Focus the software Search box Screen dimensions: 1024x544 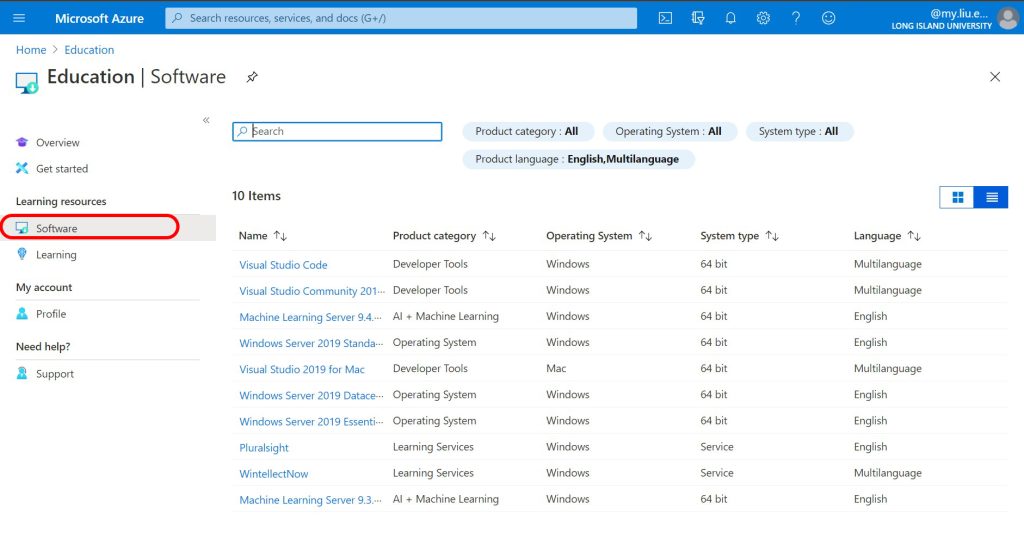[x=337, y=131]
